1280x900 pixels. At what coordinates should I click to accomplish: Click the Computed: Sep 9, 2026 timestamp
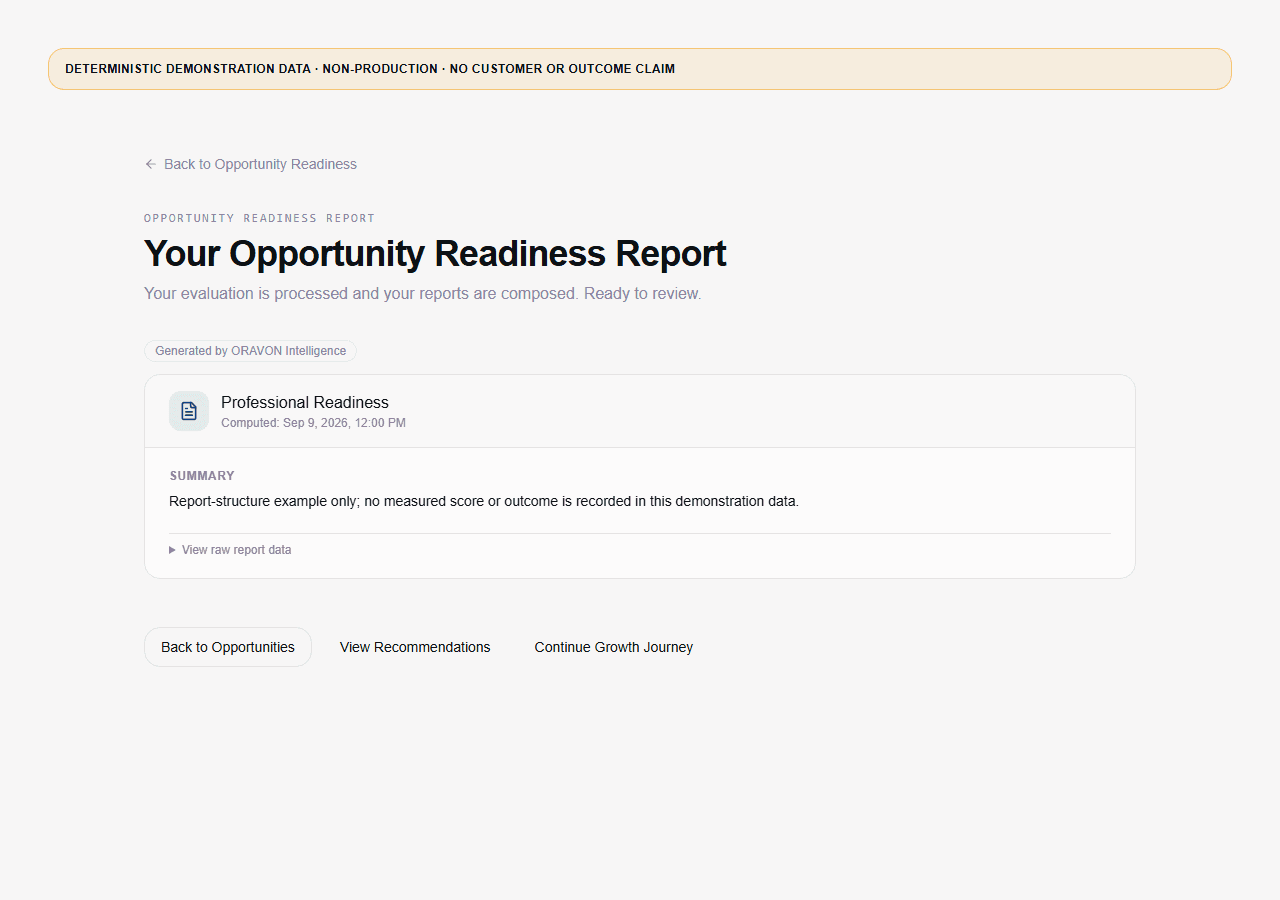coord(313,423)
